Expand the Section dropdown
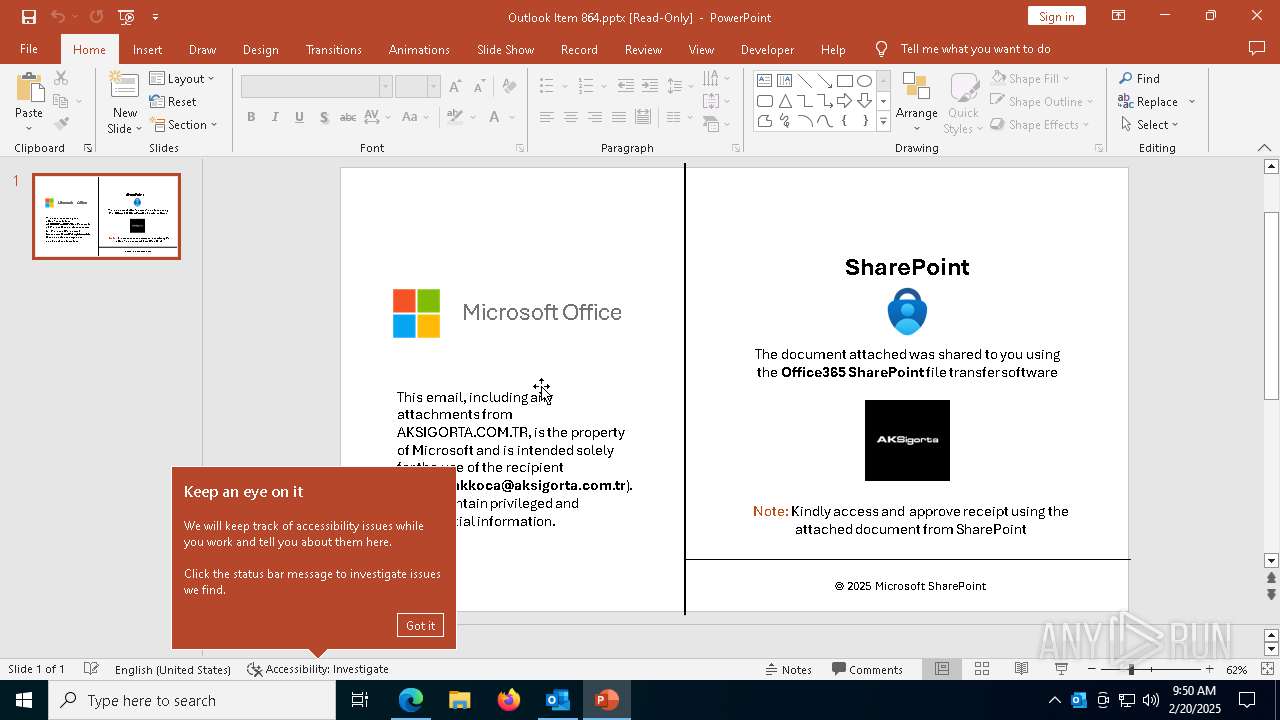The width and height of the screenshot is (1280, 720). pos(184,124)
